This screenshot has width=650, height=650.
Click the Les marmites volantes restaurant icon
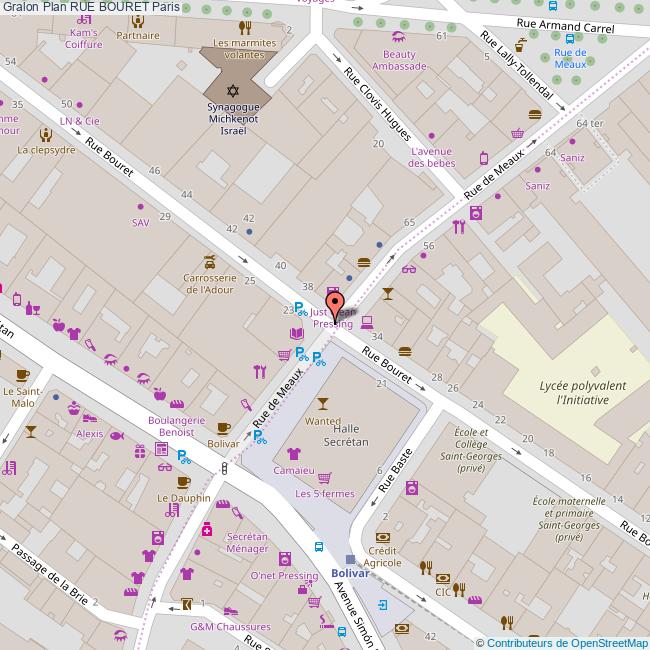245,28
